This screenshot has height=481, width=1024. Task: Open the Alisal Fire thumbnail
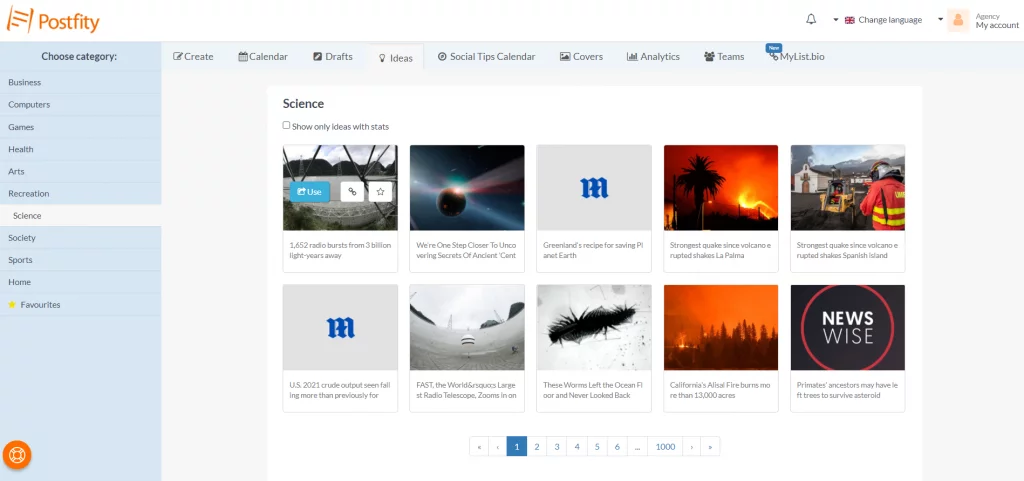721,327
